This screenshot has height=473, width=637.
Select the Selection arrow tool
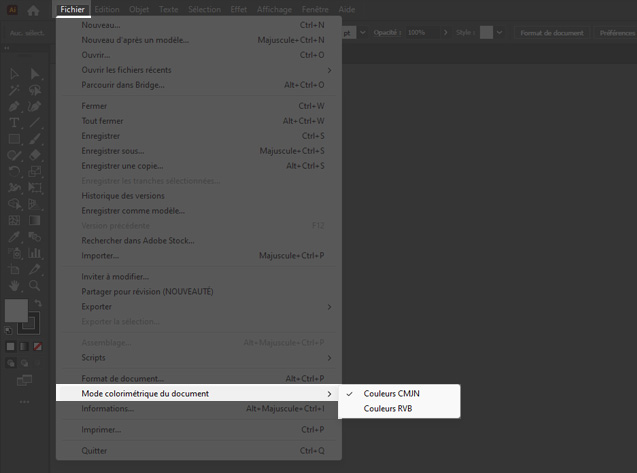point(15,74)
